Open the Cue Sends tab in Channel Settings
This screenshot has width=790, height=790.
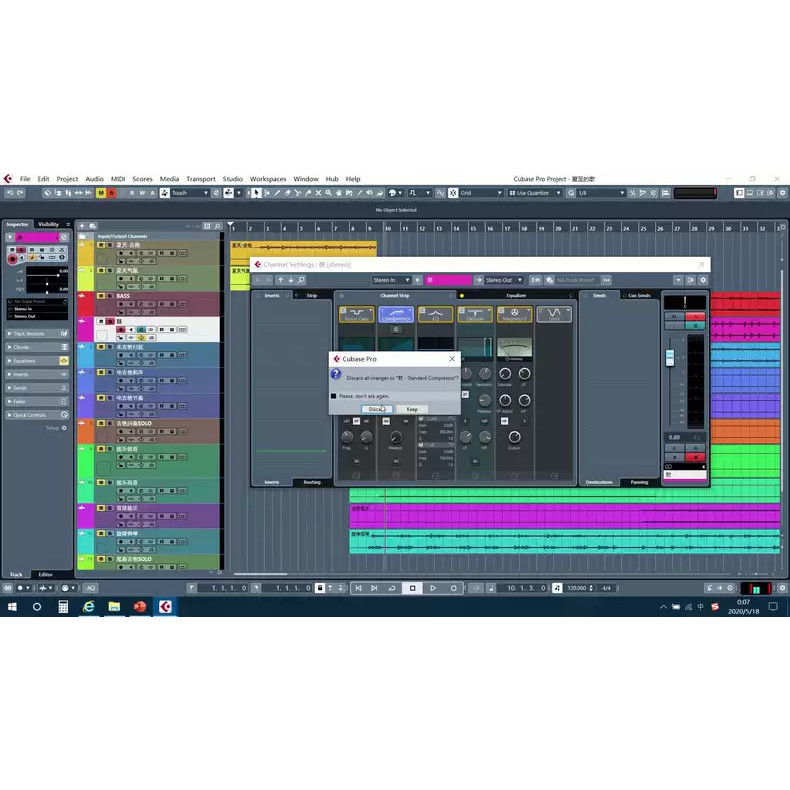coord(639,296)
